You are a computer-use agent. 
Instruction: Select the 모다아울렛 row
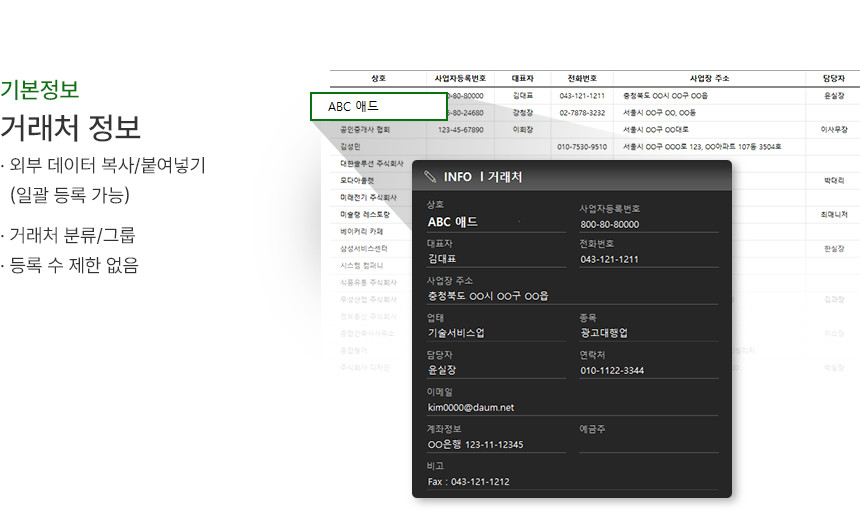click(x=357, y=180)
